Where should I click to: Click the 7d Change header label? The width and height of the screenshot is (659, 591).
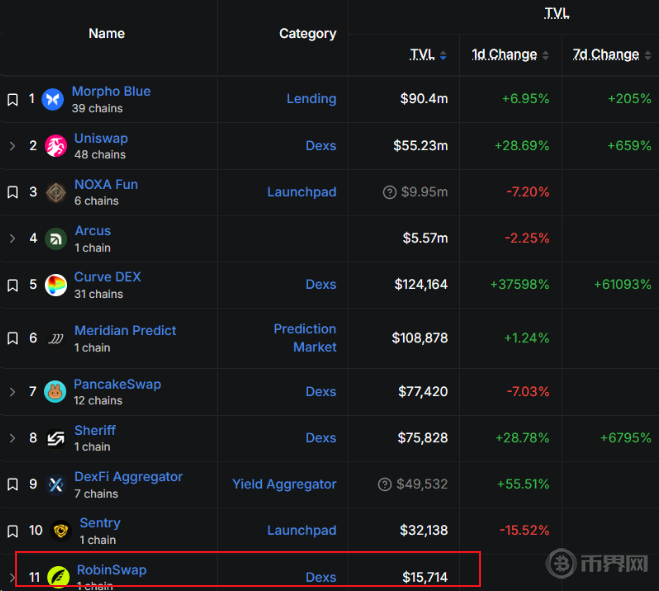pos(606,55)
